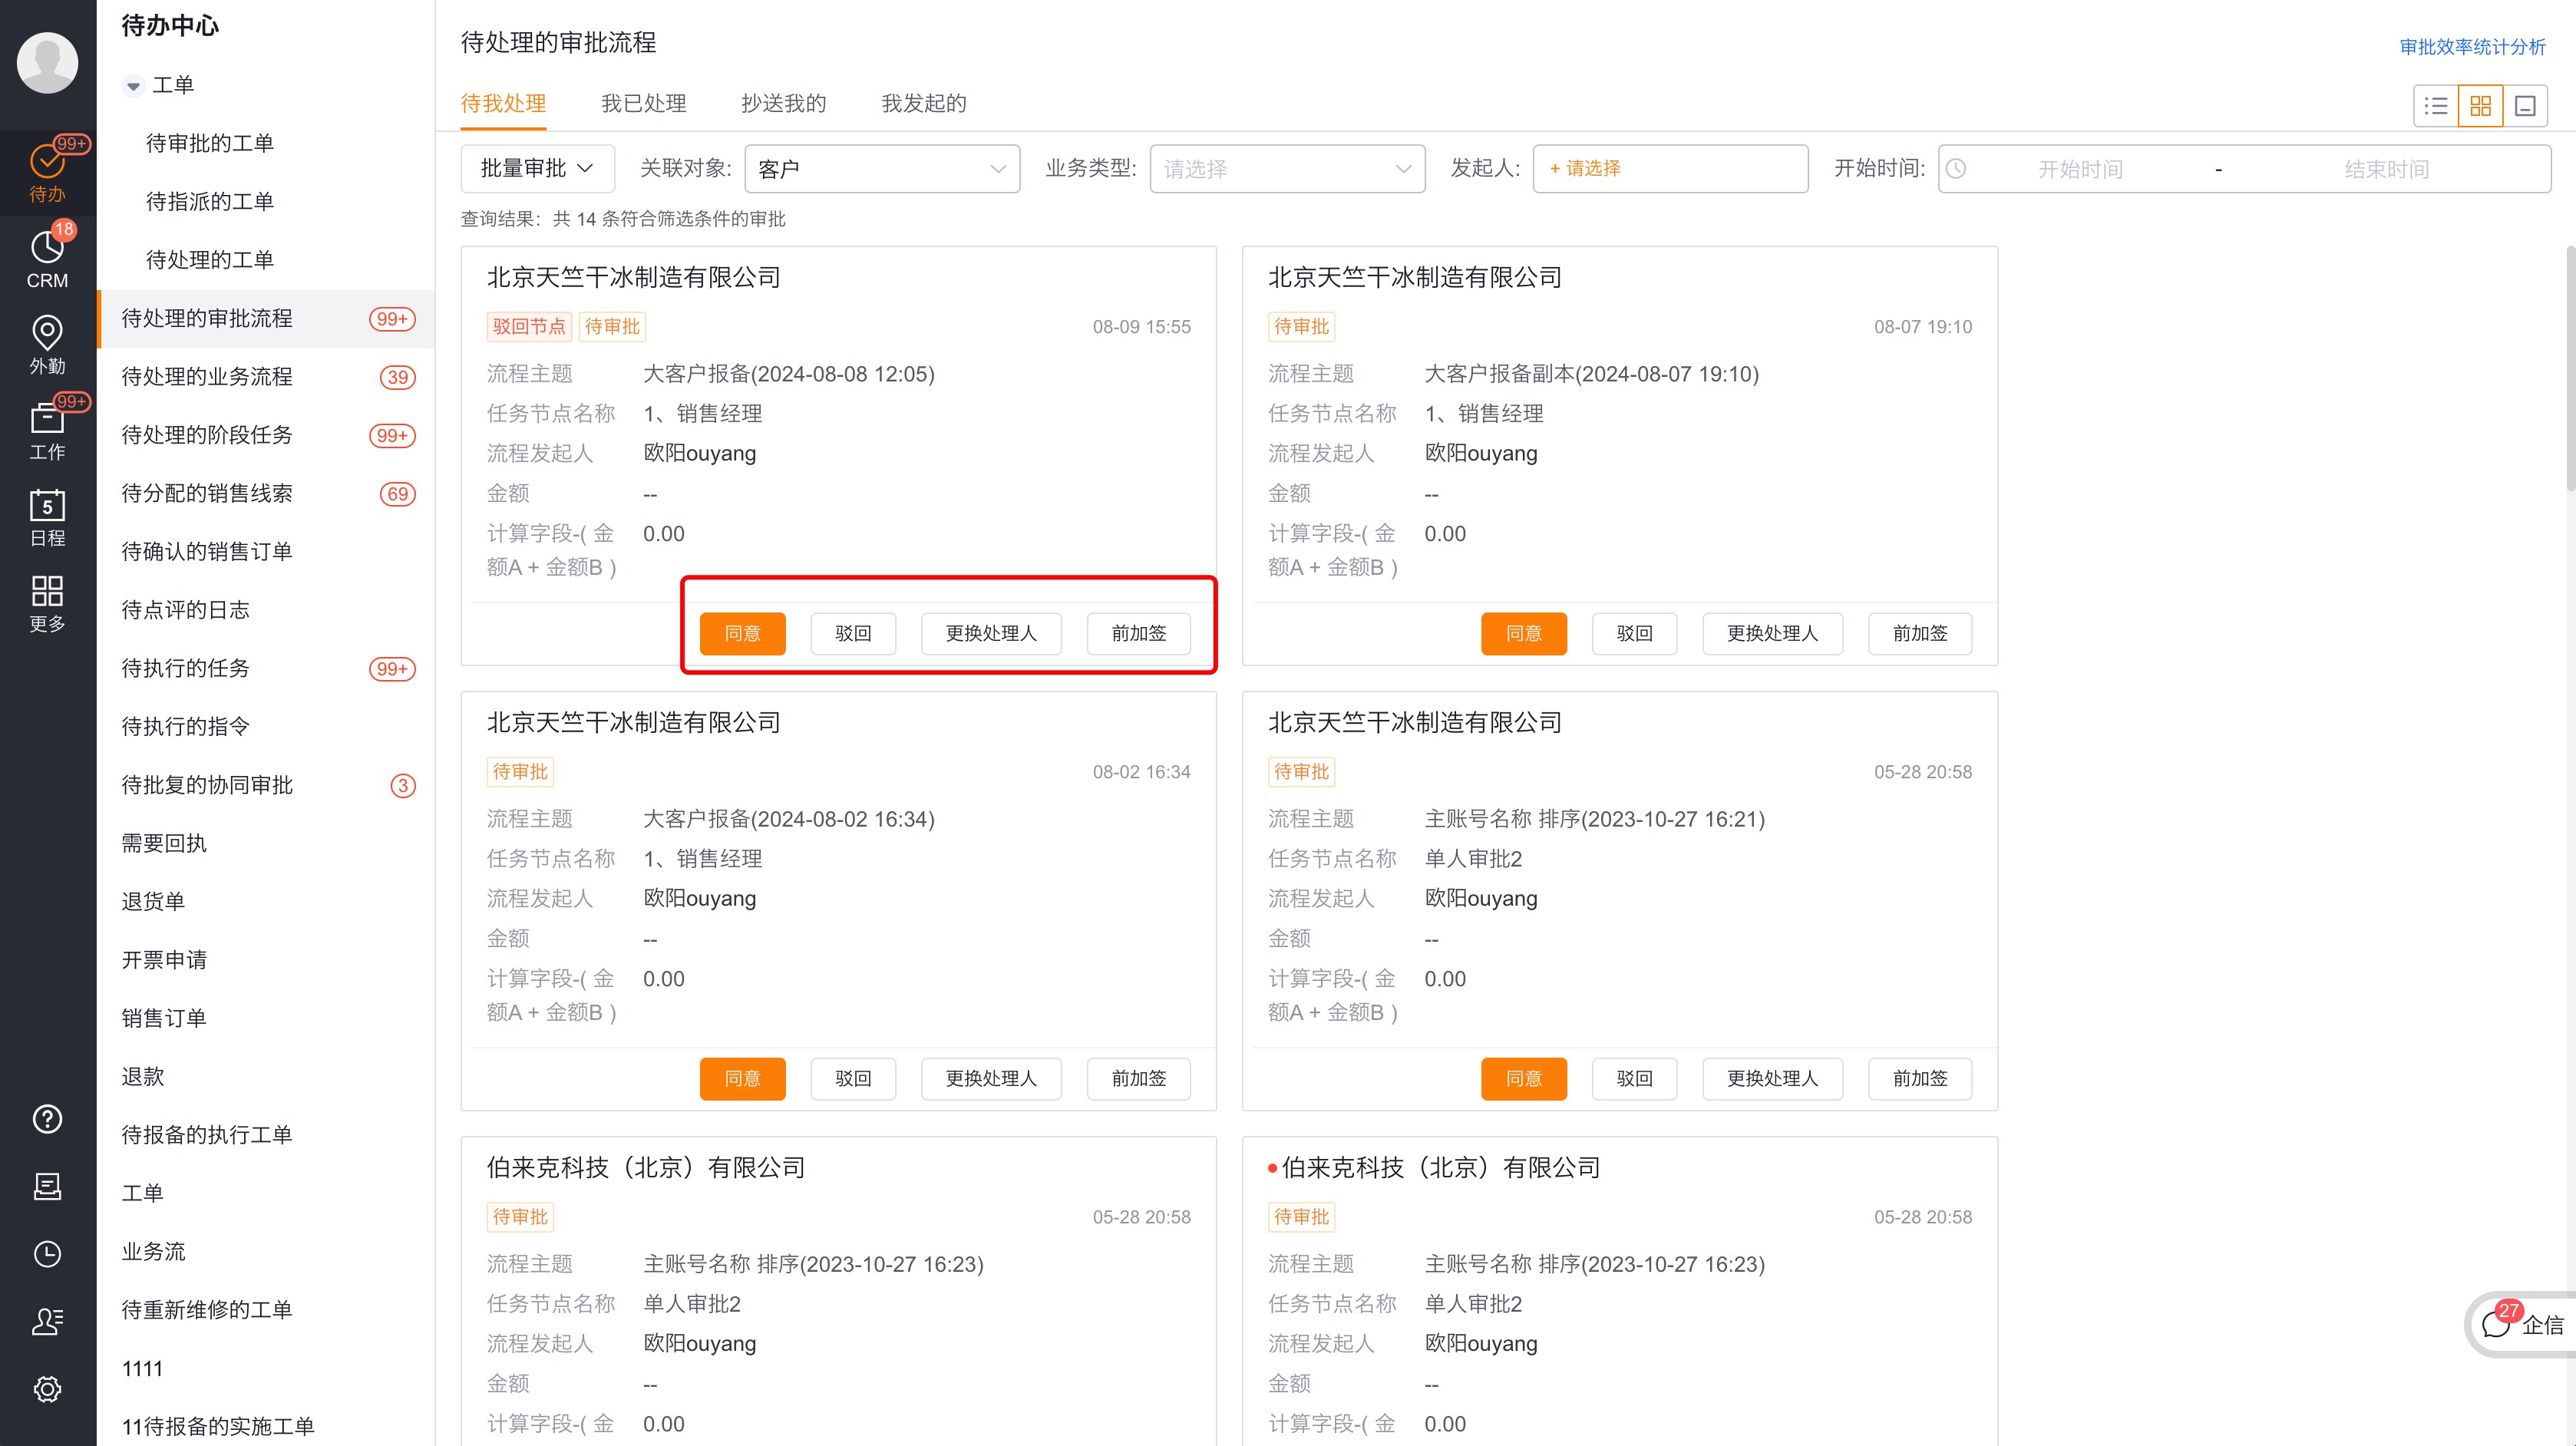Click 同意 on 08-02 16:34 card
This screenshot has height=1446, width=2576.
[742, 1078]
